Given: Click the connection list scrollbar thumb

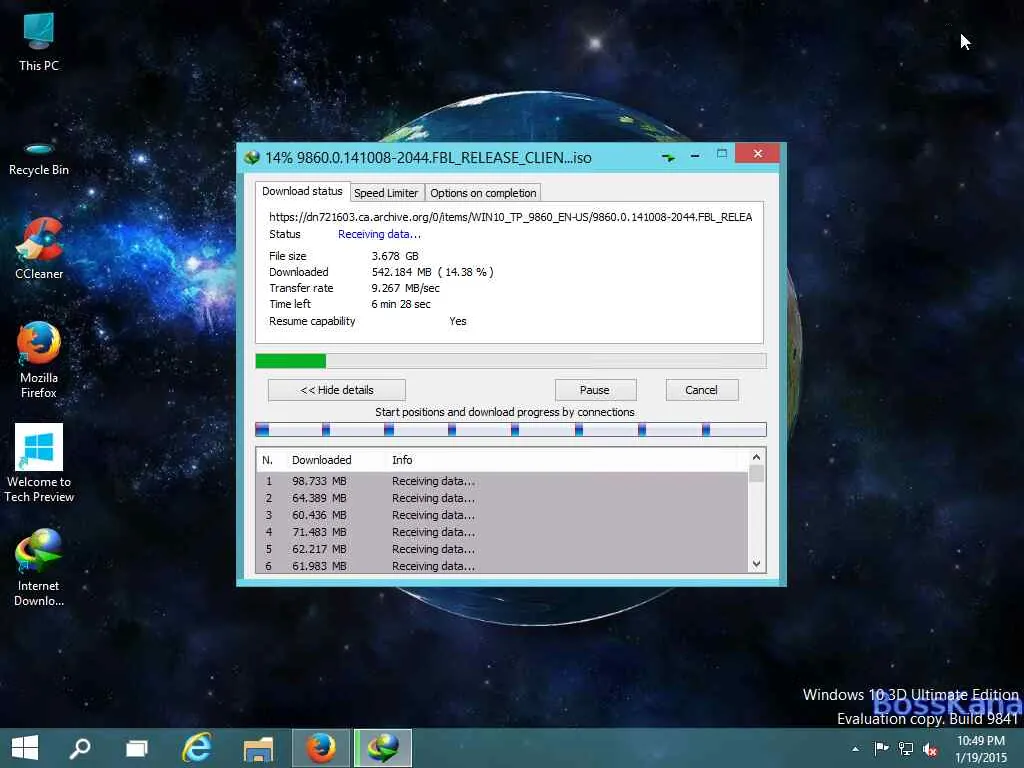Looking at the screenshot, I should [x=756, y=473].
